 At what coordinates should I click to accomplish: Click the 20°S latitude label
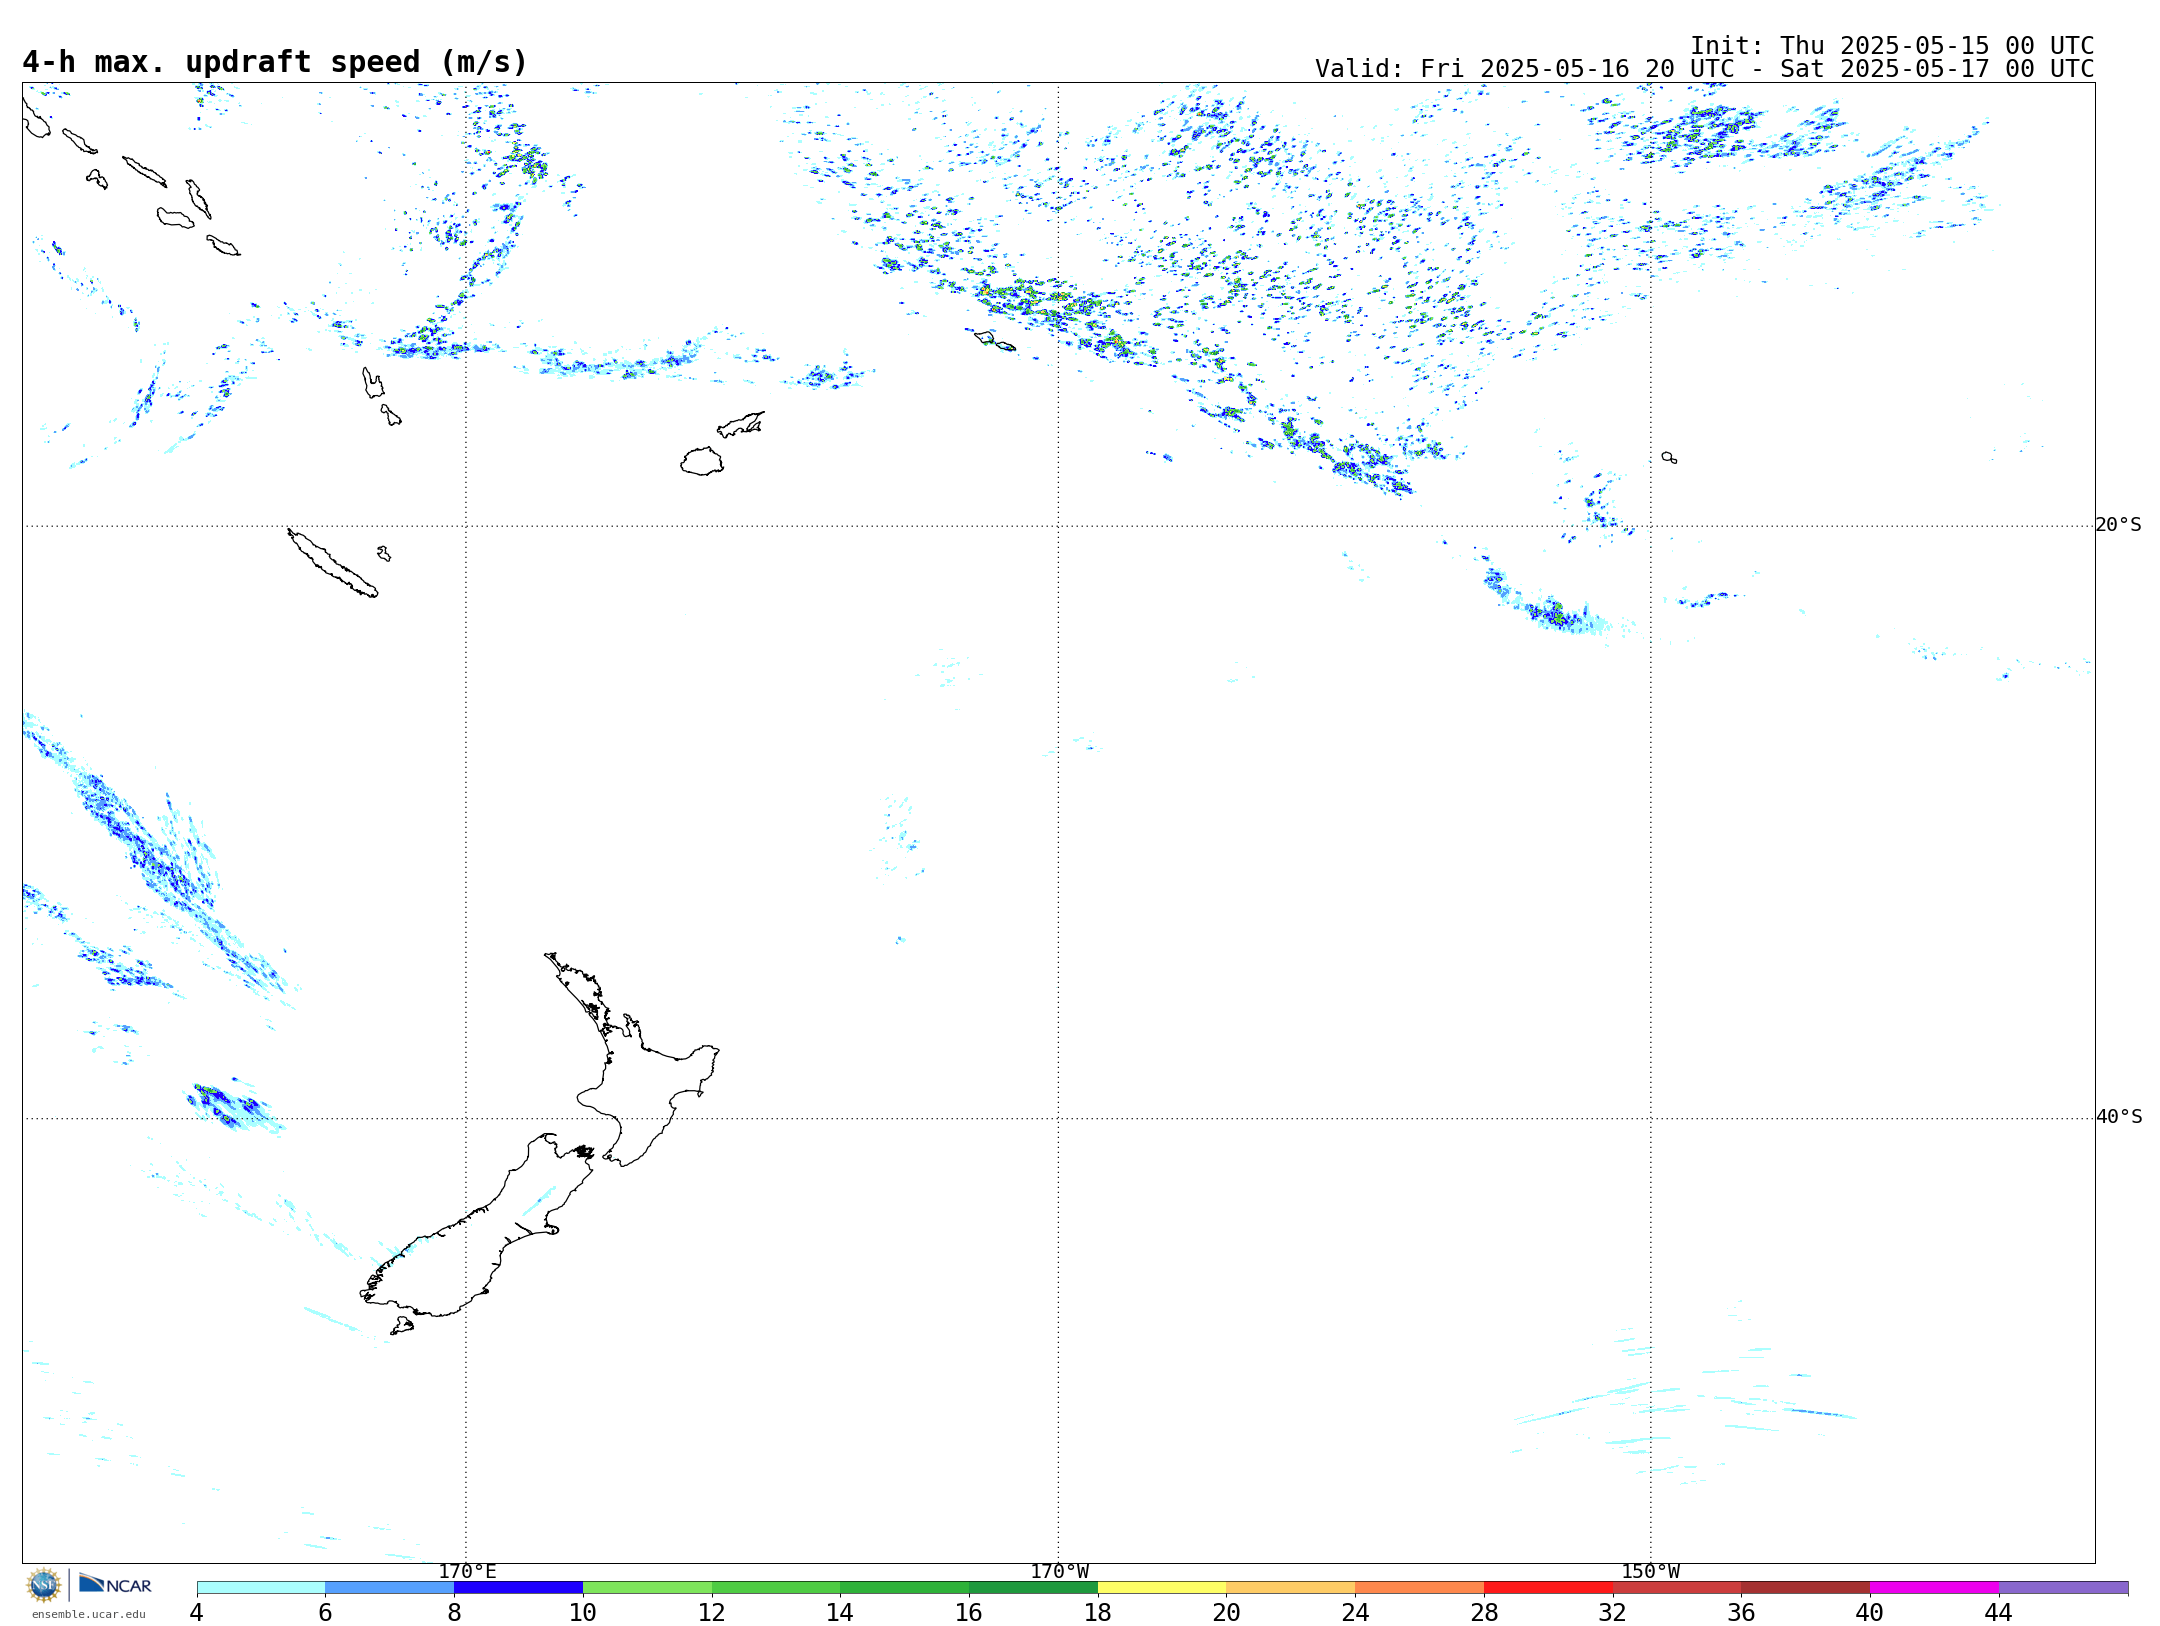2119,525
